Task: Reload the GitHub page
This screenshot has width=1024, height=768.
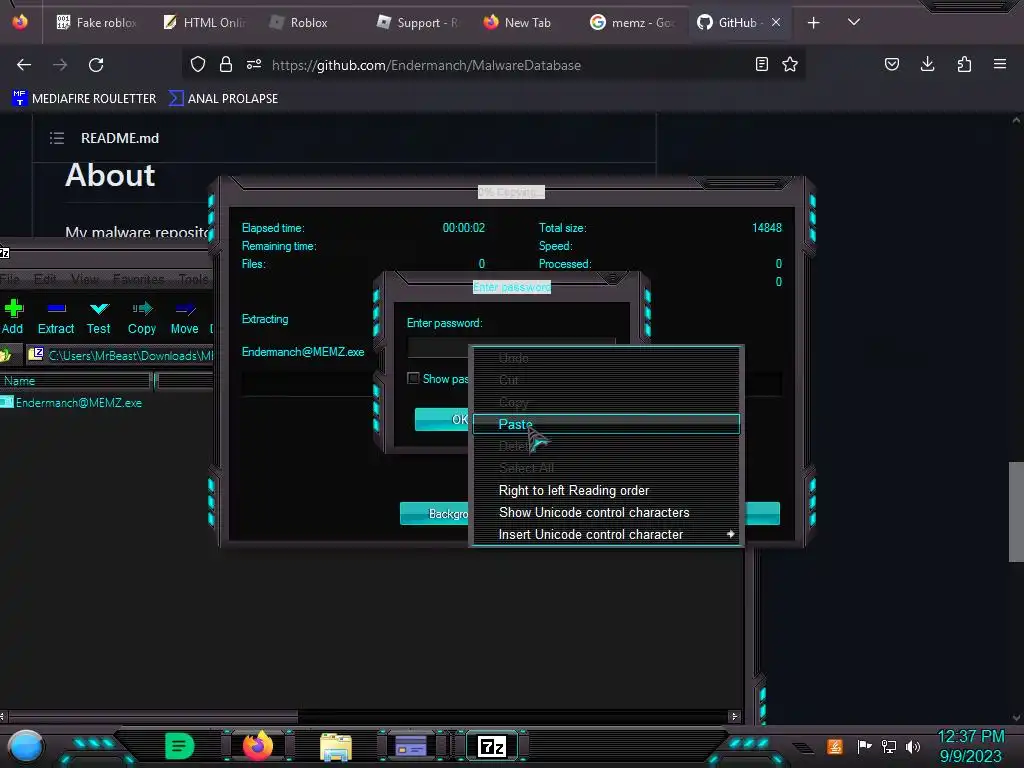Action: [96, 65]
